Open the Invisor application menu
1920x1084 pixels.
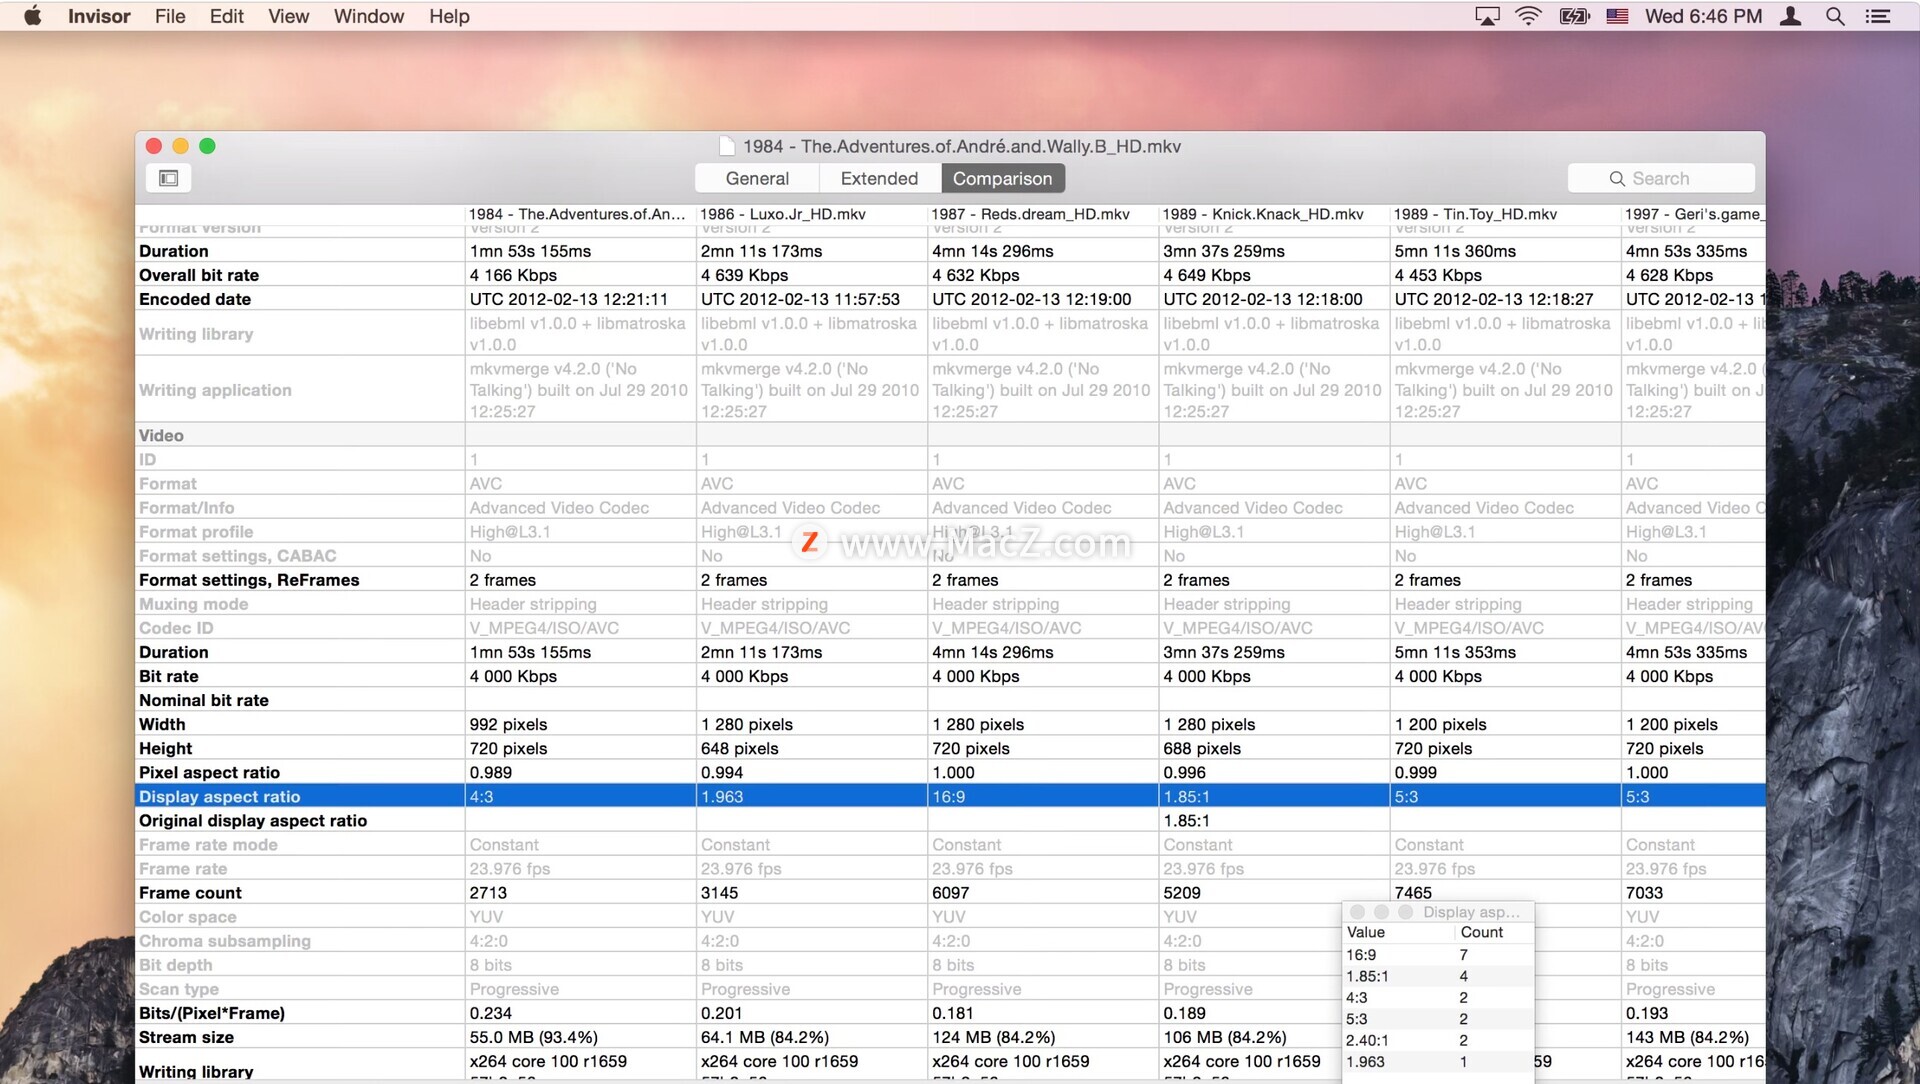(99, 16)
